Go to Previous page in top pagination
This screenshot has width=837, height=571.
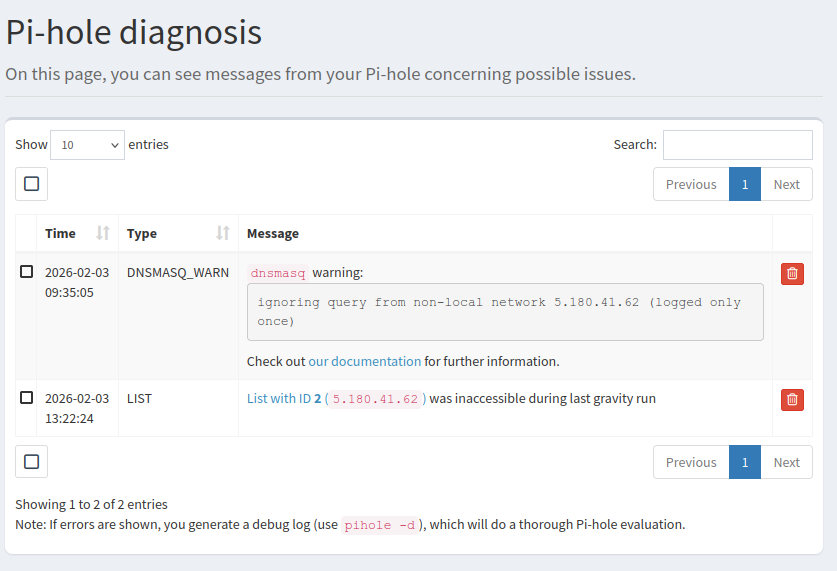691,184
